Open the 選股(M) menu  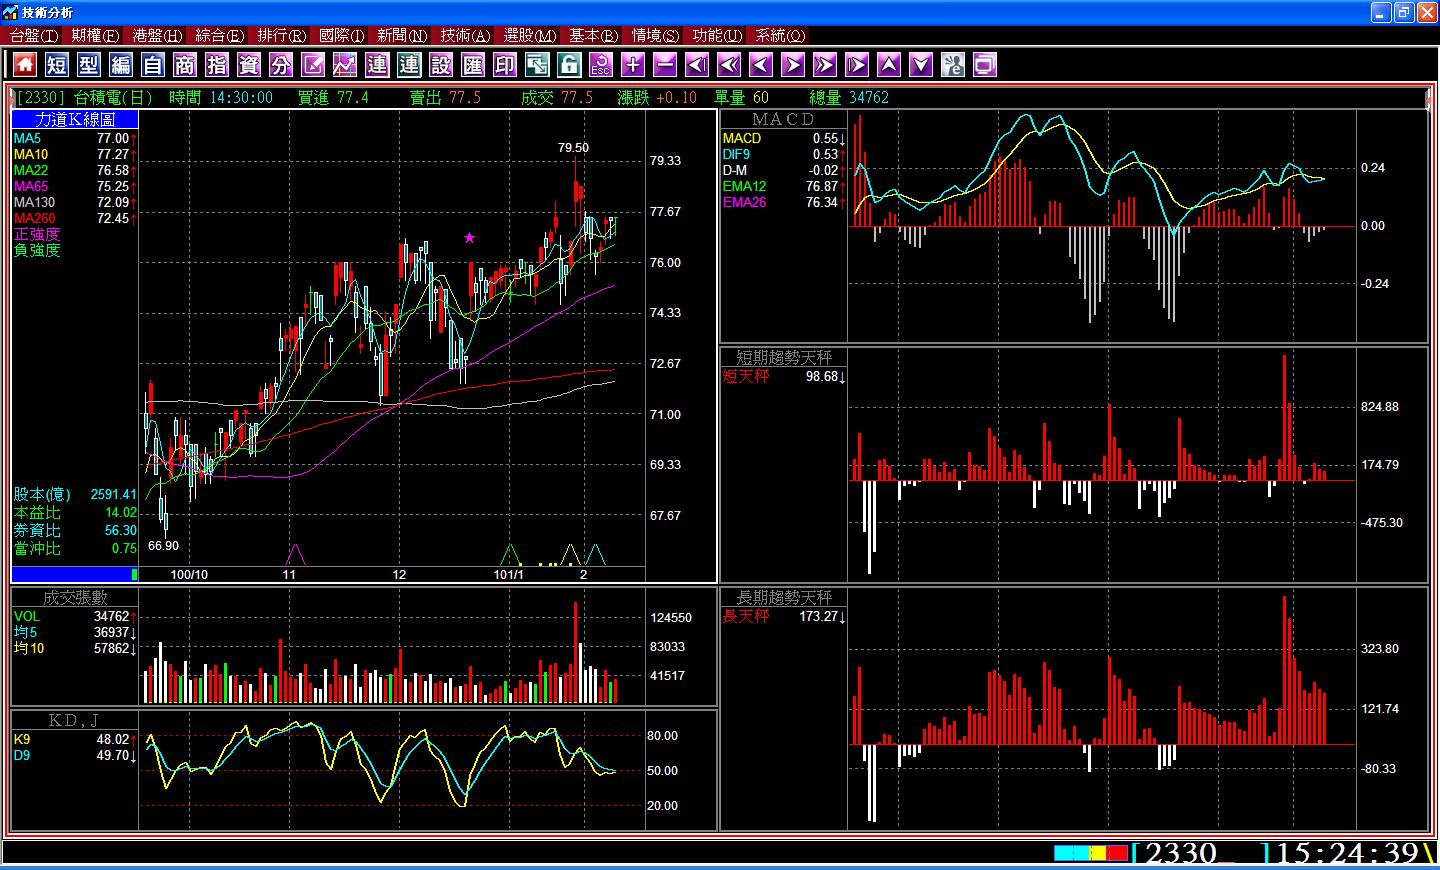pos(529,35)
